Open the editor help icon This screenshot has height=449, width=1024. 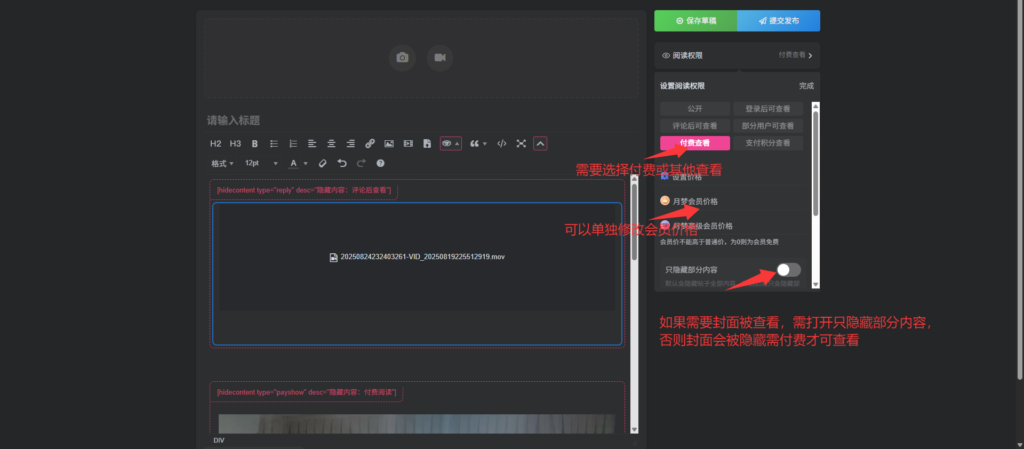click(380, 163)
